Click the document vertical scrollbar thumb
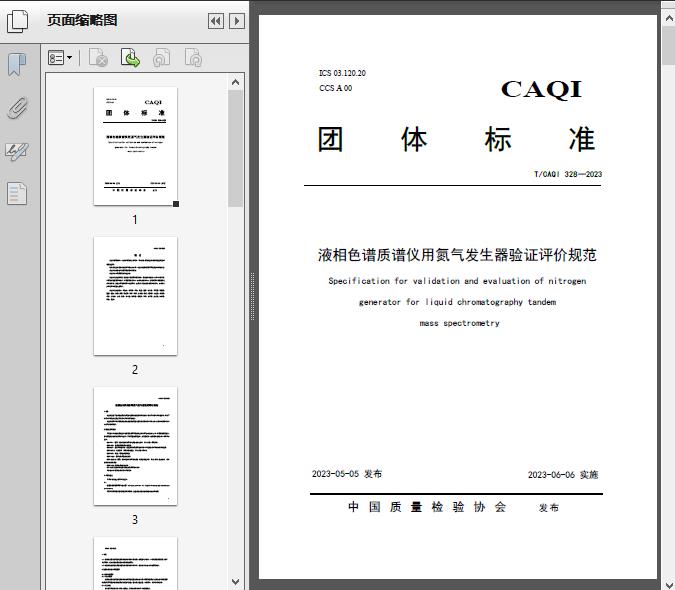Image resolution: width=675 pixels, height=590 pixels. 669,45
